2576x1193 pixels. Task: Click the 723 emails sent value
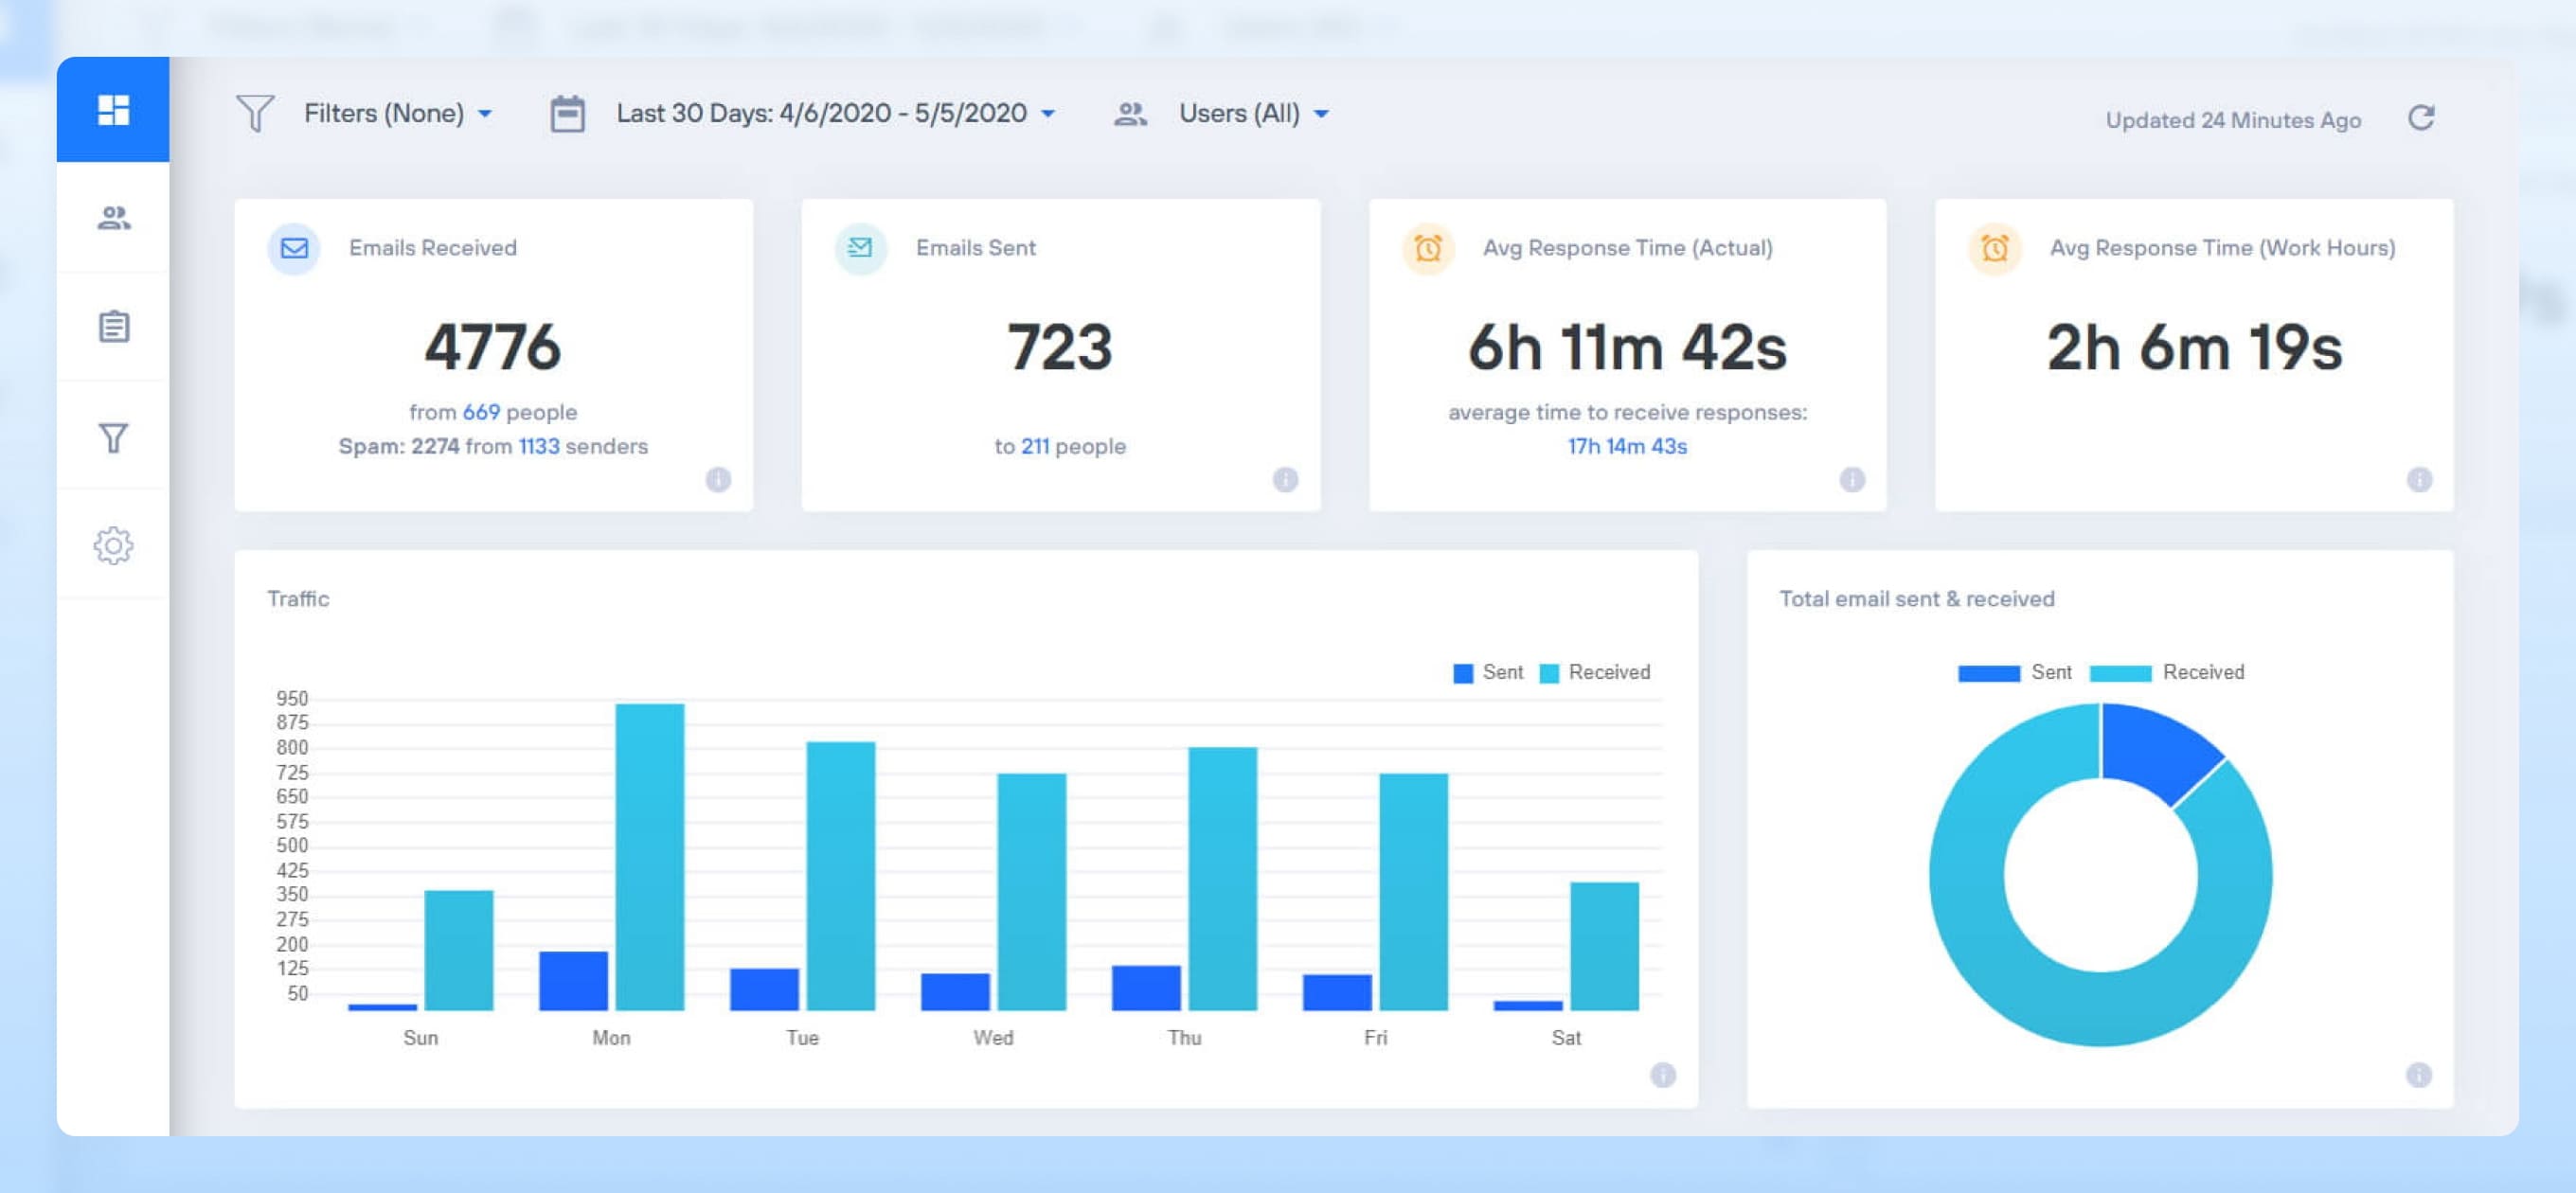[1060, 347]
